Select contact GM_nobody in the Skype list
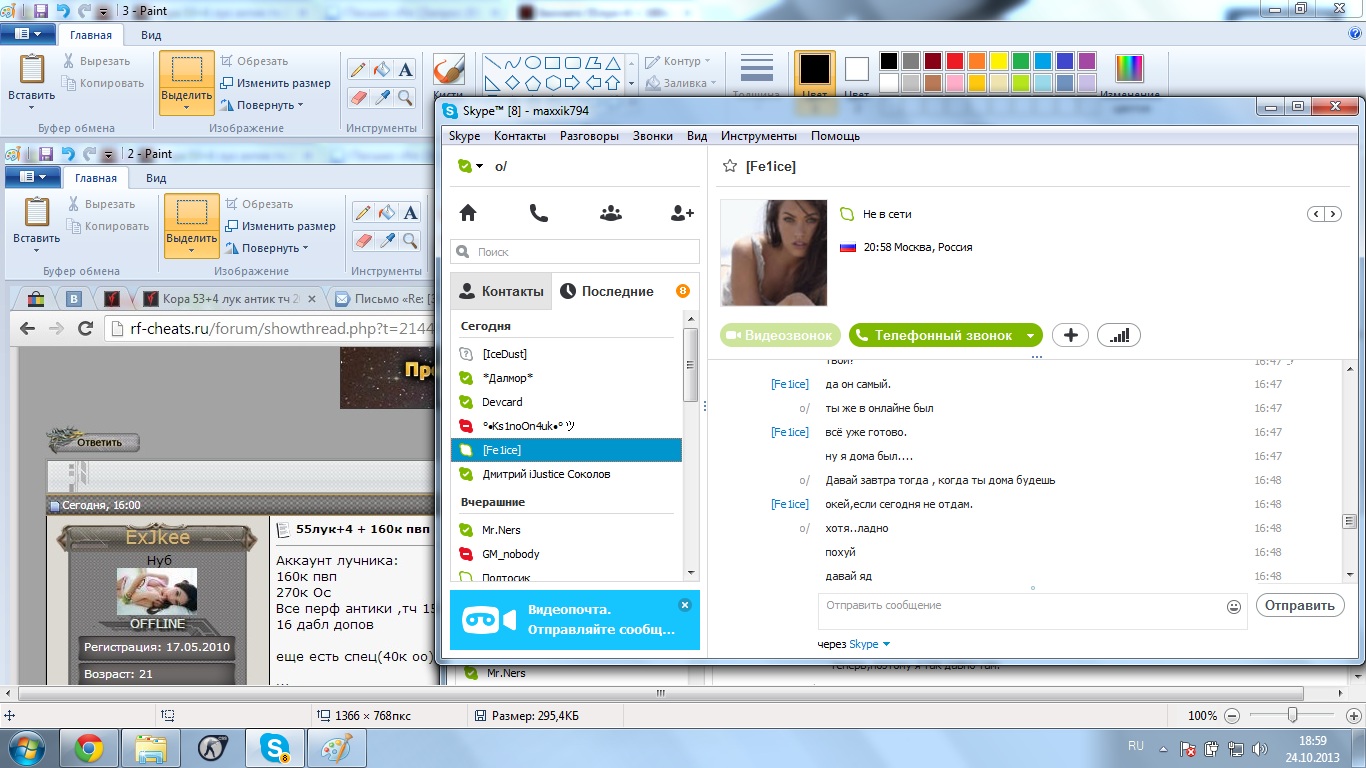Screen dimensions: 1366x768 click(566, 554)
